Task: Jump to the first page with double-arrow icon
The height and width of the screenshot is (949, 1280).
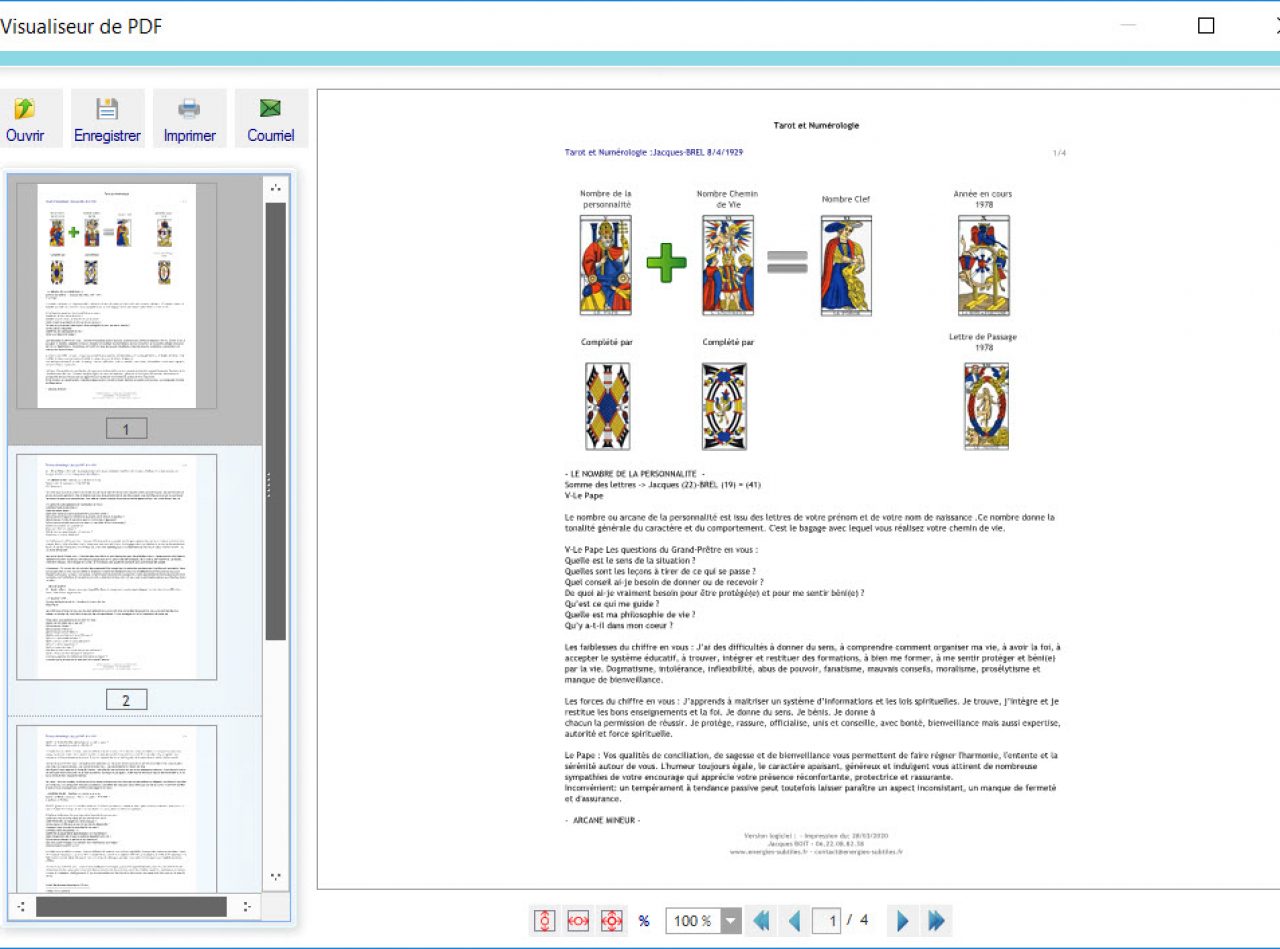Action: point(760,920)
